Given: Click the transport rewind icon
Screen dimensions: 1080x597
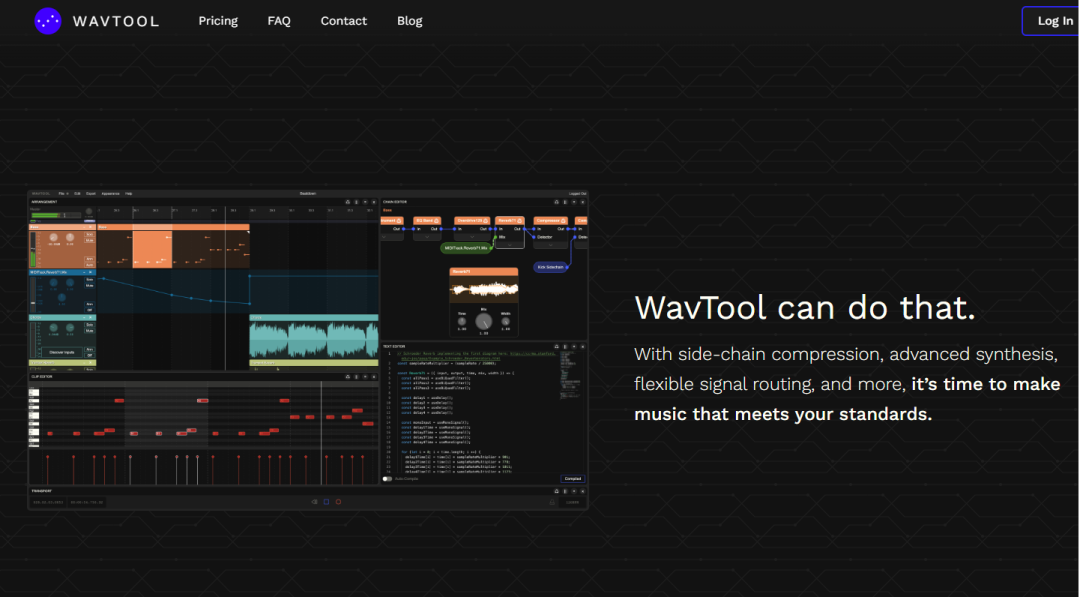Looking at the screenshot, I should coord(315,502).
